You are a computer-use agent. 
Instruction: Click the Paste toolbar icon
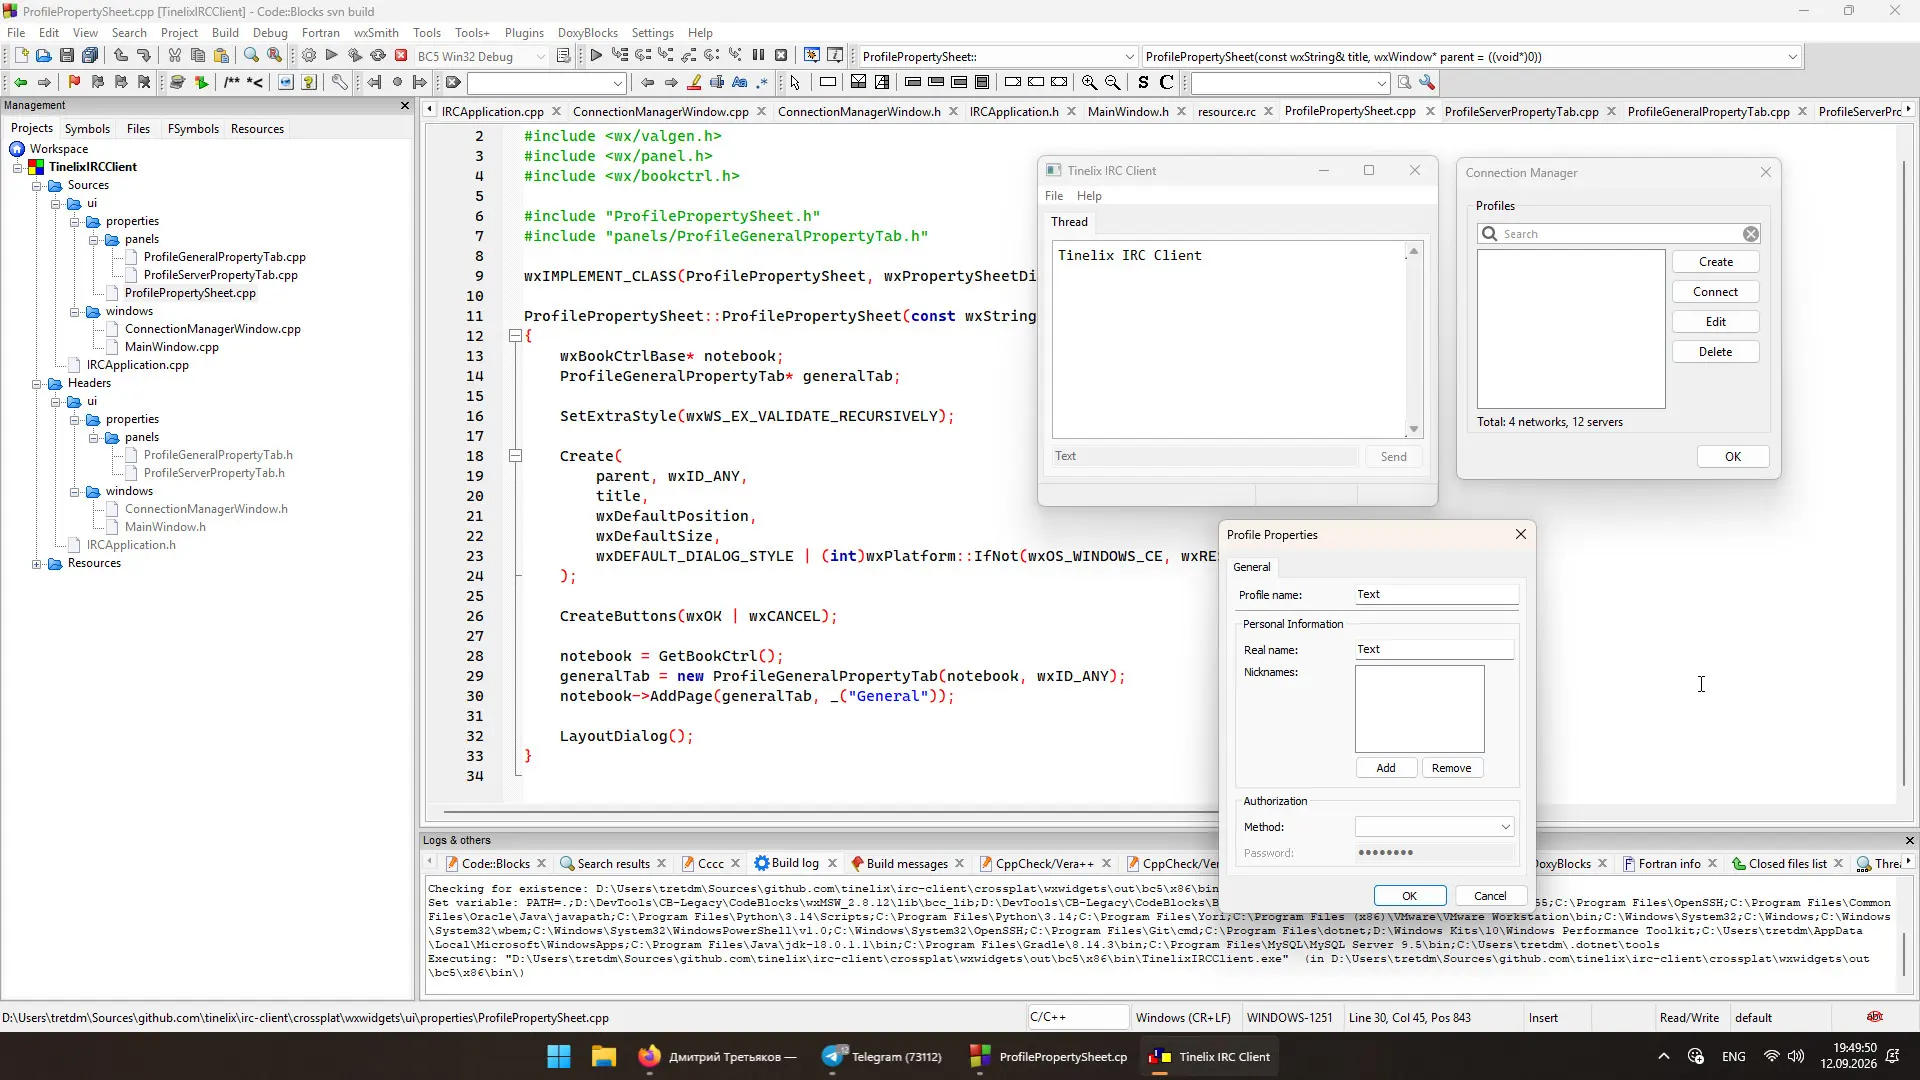221,56
